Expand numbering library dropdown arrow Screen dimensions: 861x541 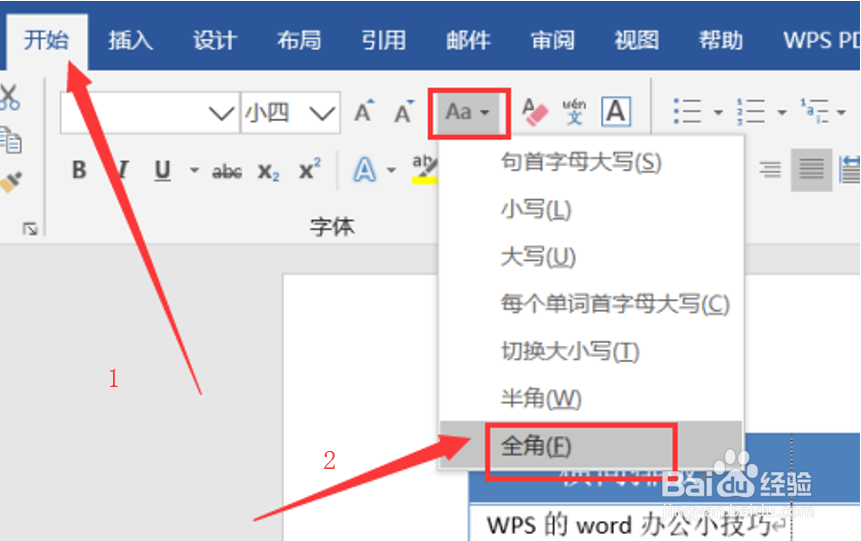point(781,113)
